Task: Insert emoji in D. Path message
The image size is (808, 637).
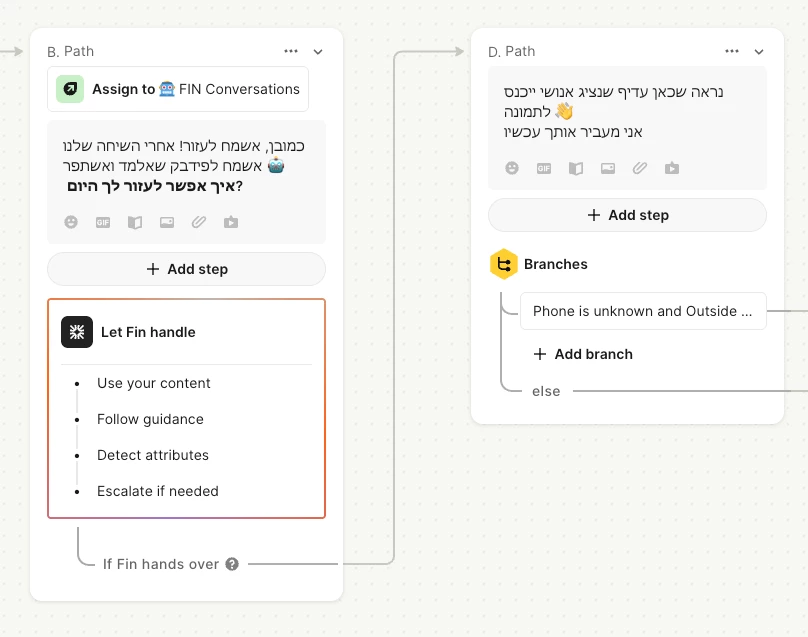Action: [x=512, y=168]
